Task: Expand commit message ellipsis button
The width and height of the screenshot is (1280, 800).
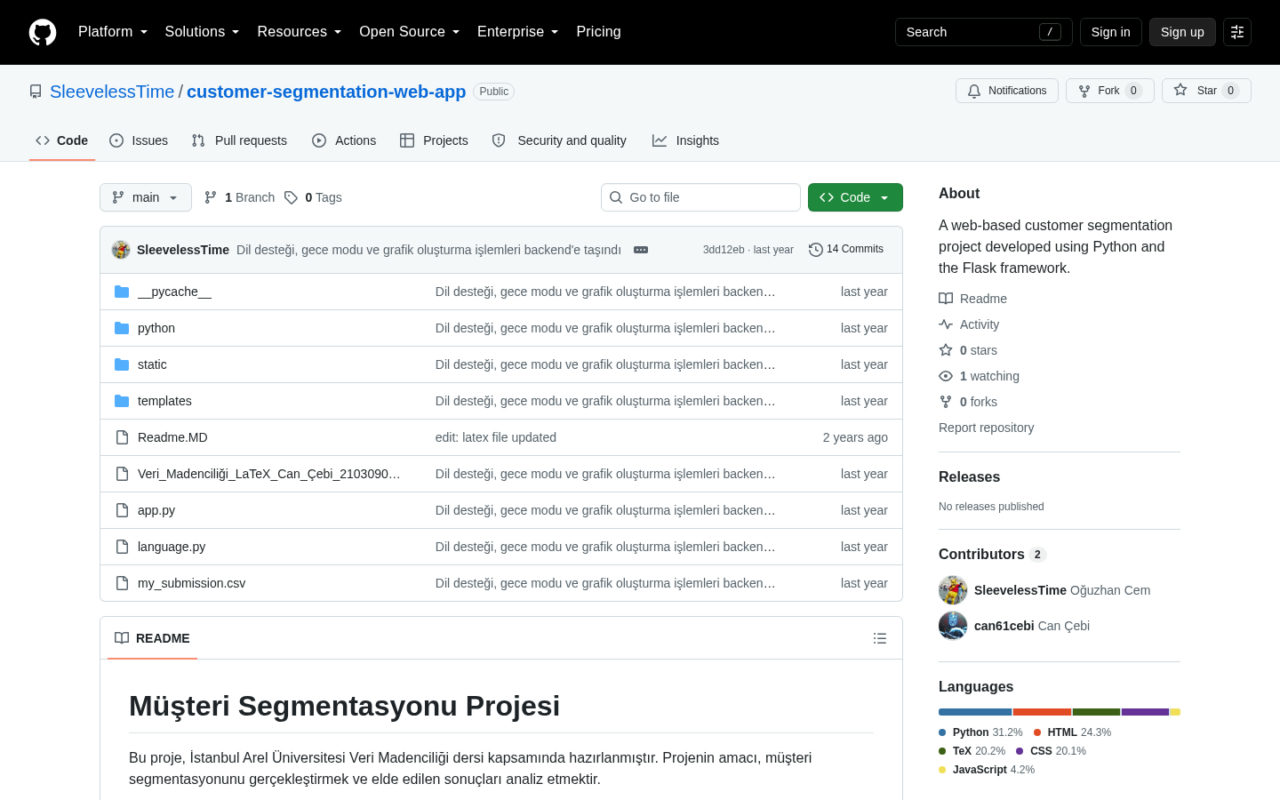Action: 641,250
